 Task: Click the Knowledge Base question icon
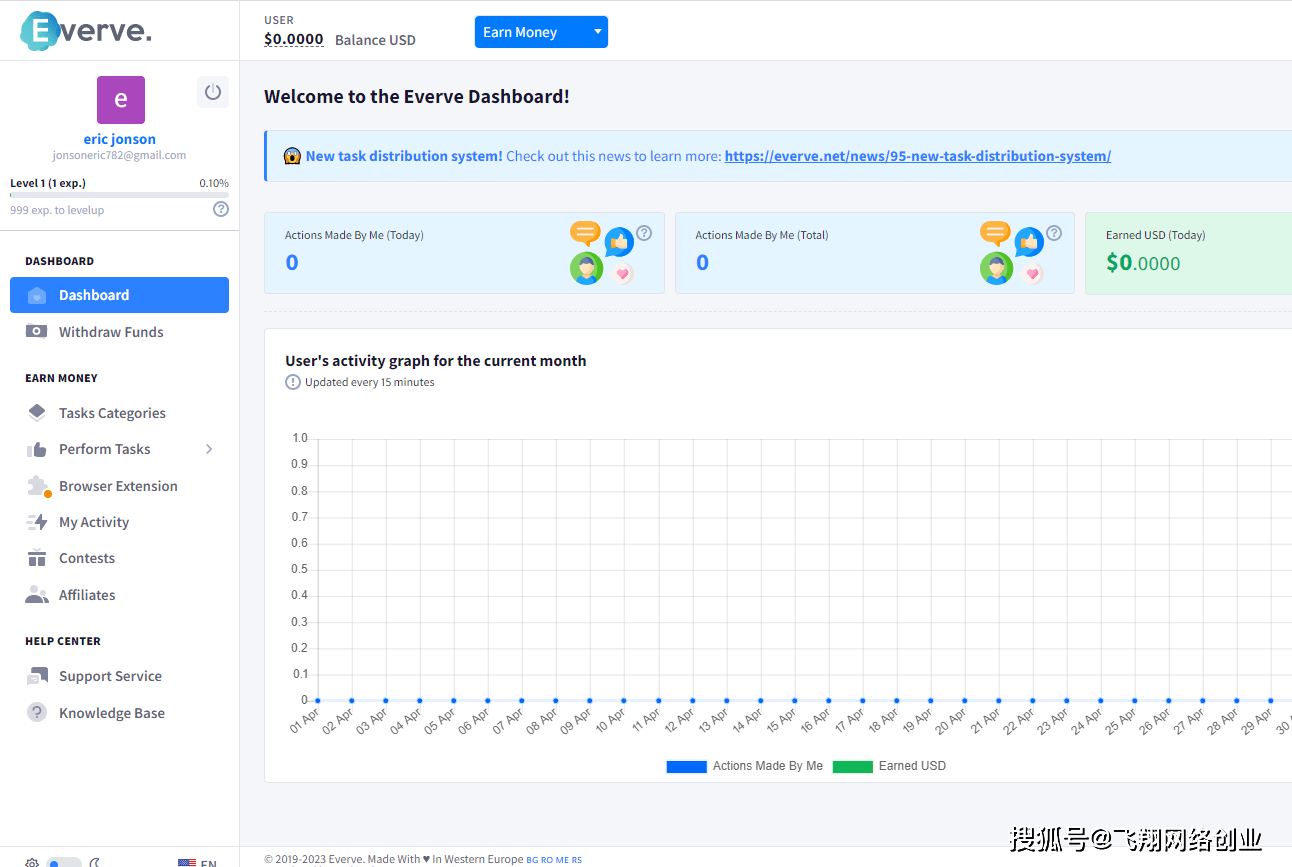pyautogui.click(x=37, y=713)
